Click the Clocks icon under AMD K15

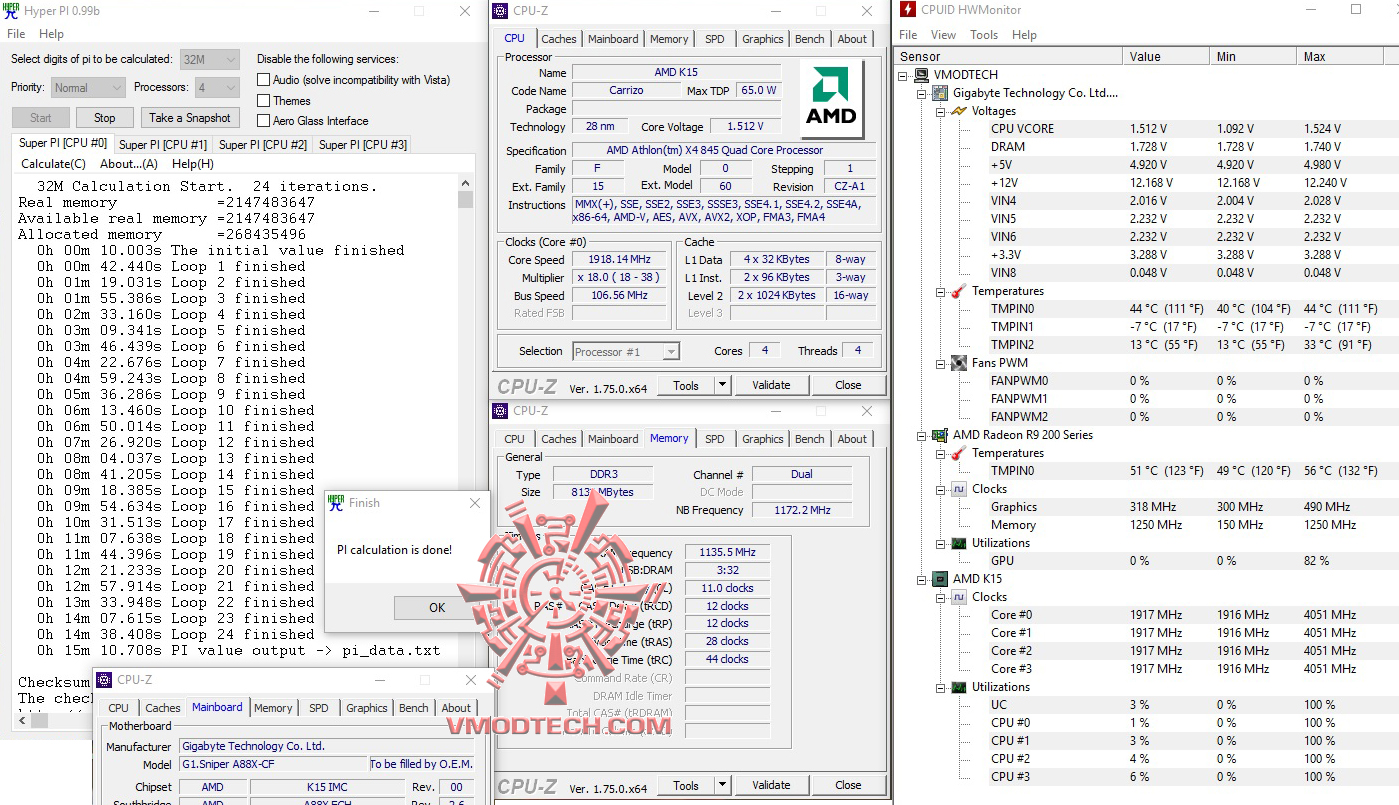960,597
